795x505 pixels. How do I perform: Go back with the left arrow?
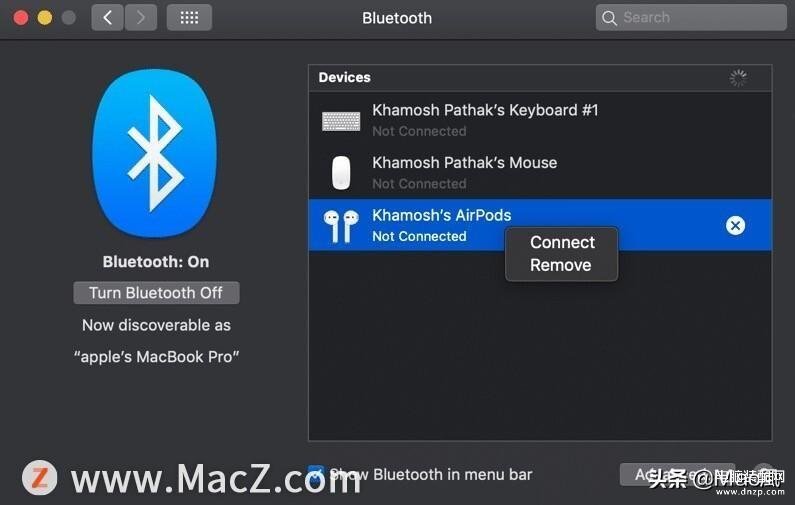tap(107, 18)
